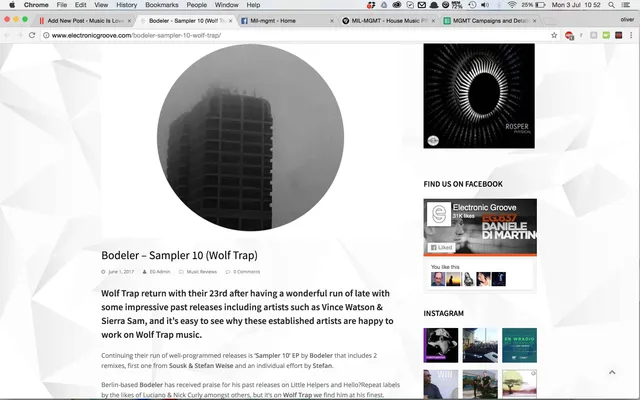640x400 pixels.
Task: Open the Chrome application menu
Action: point(36,5)
